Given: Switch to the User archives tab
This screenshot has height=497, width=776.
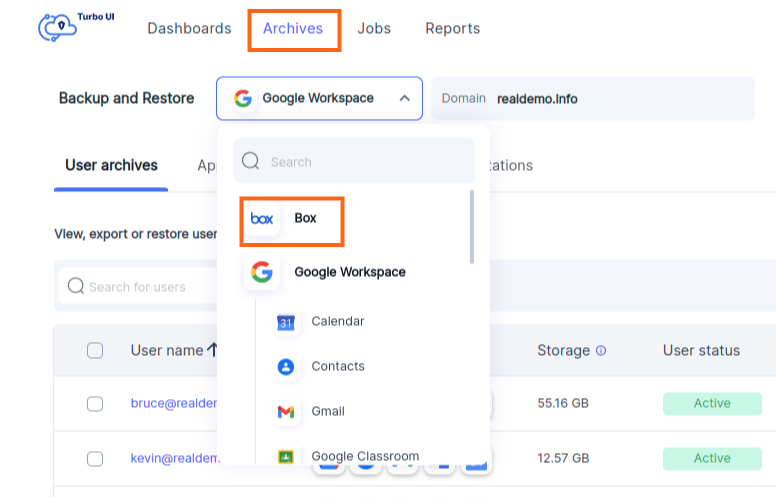Looking at the screenshot, I should [x=111, y=166].
